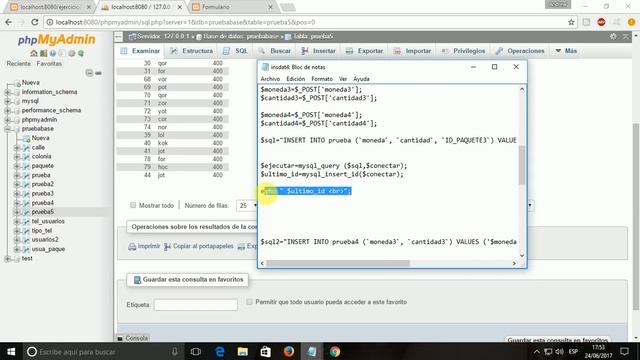Image resolution: width=640 pixels, height=360 pixels.
Task: Check Permitir que todo usuario pueda acceder
Action: click(249, 302)
